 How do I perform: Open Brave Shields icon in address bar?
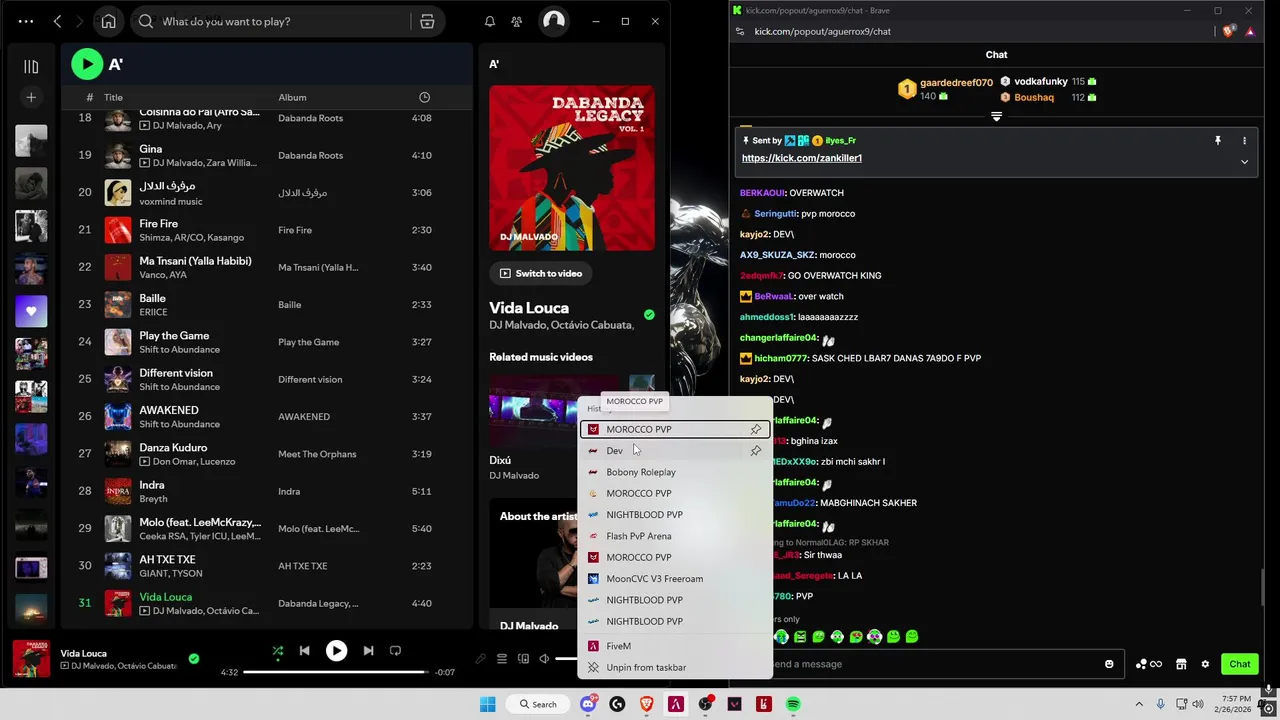point(1229,31)
